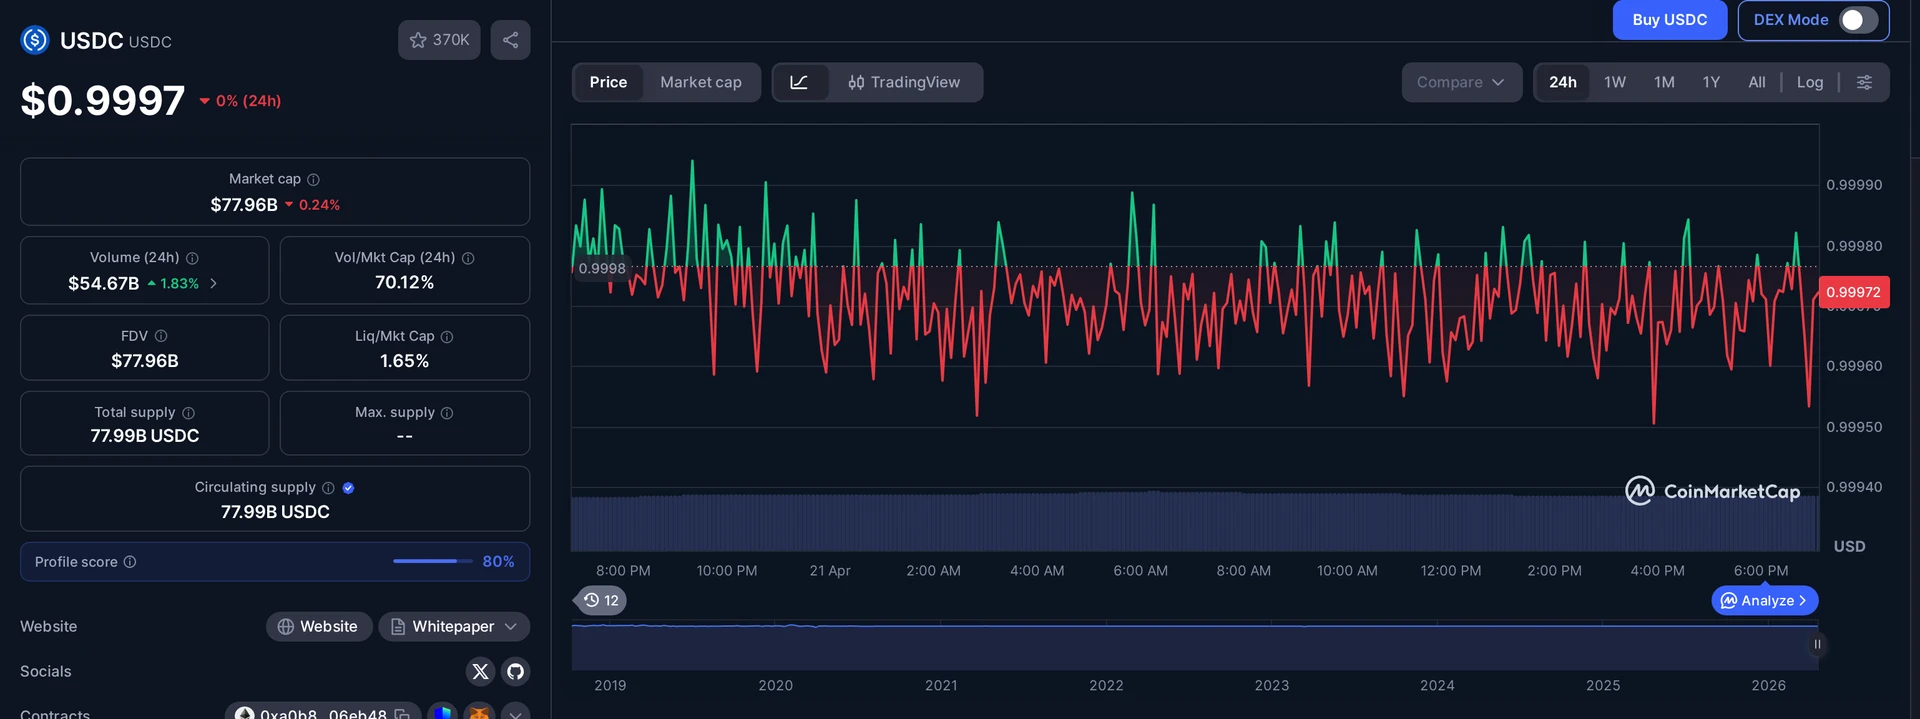The height and width of the screenshot is (719, 1920).
Task: Switch to the Market cap tab
Action: 701,82
